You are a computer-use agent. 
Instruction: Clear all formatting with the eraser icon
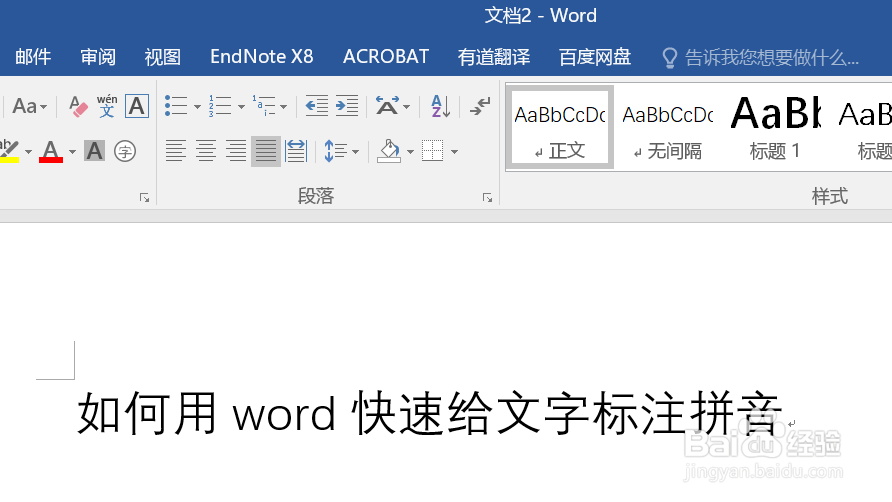[78, 106]
